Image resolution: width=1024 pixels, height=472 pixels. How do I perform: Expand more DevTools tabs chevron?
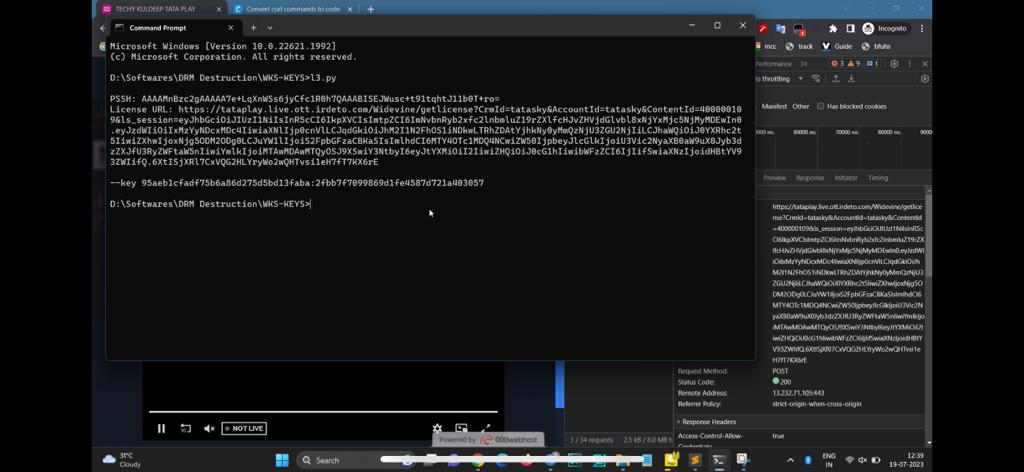[803, 63]
